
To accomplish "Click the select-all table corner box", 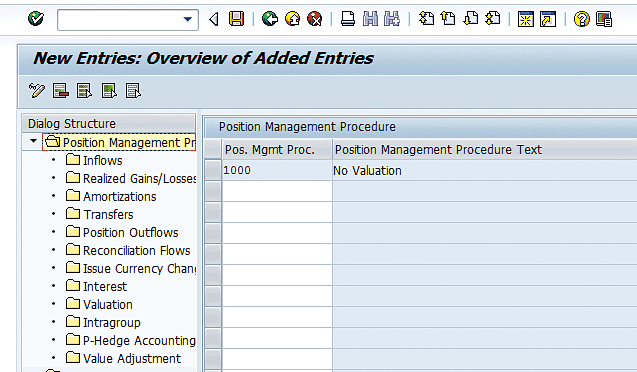I will tap(213, 149).
